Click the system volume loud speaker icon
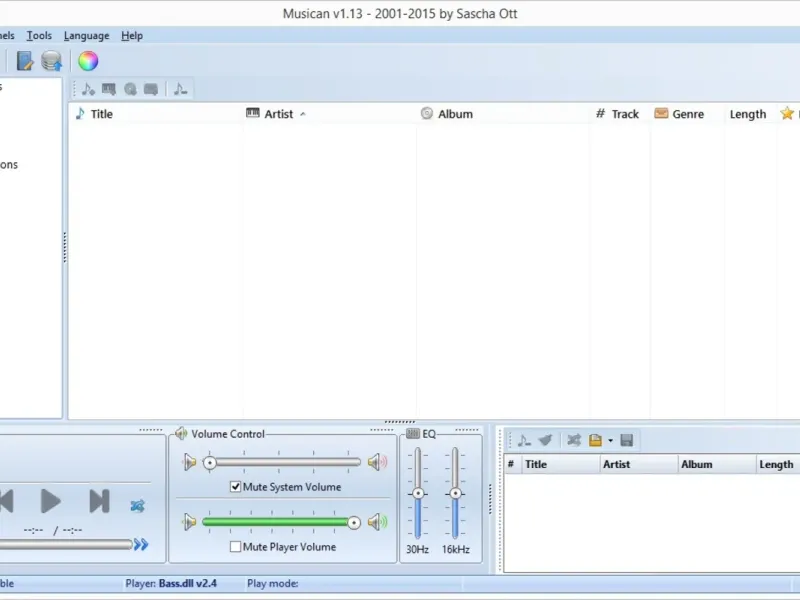The image size is (800, 600). 377,462
